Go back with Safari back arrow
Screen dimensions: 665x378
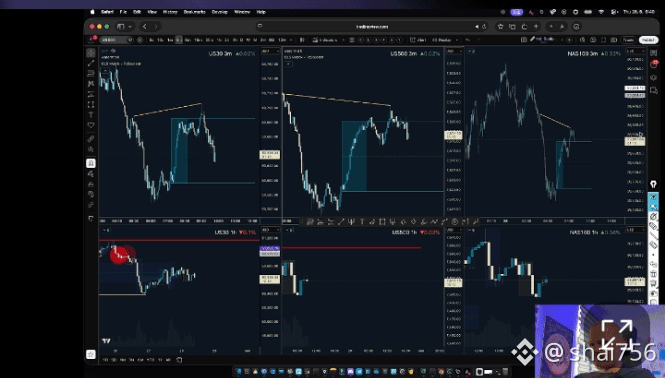coord(145,26)
